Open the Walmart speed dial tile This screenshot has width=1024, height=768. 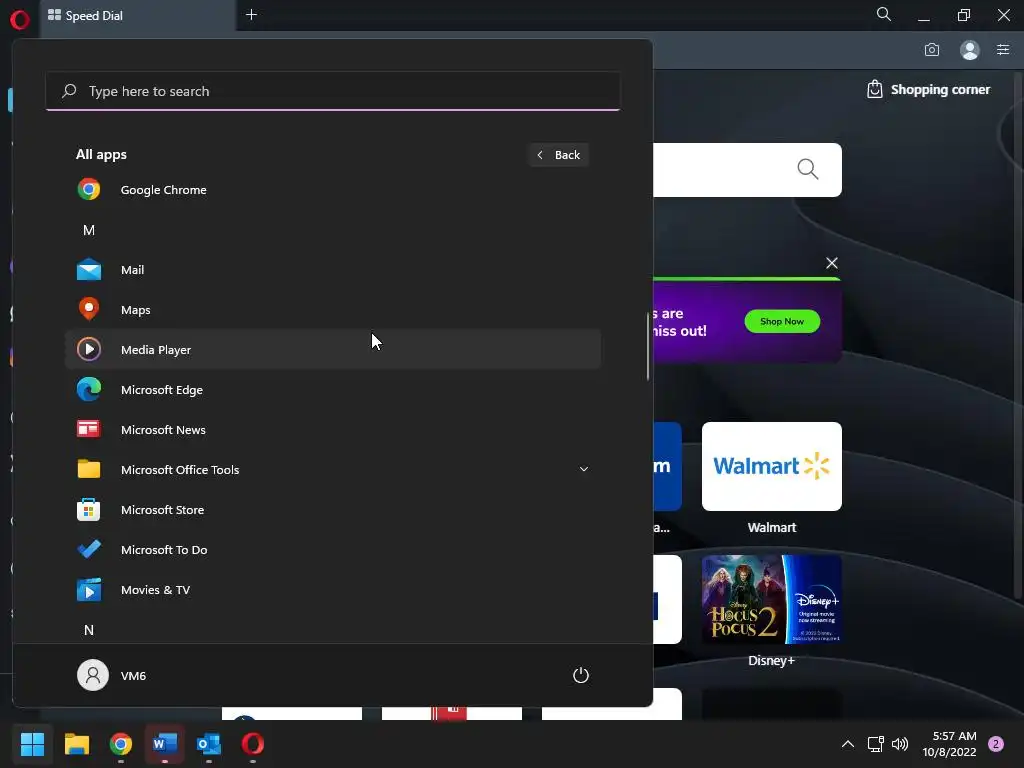[x=771, y=466]
